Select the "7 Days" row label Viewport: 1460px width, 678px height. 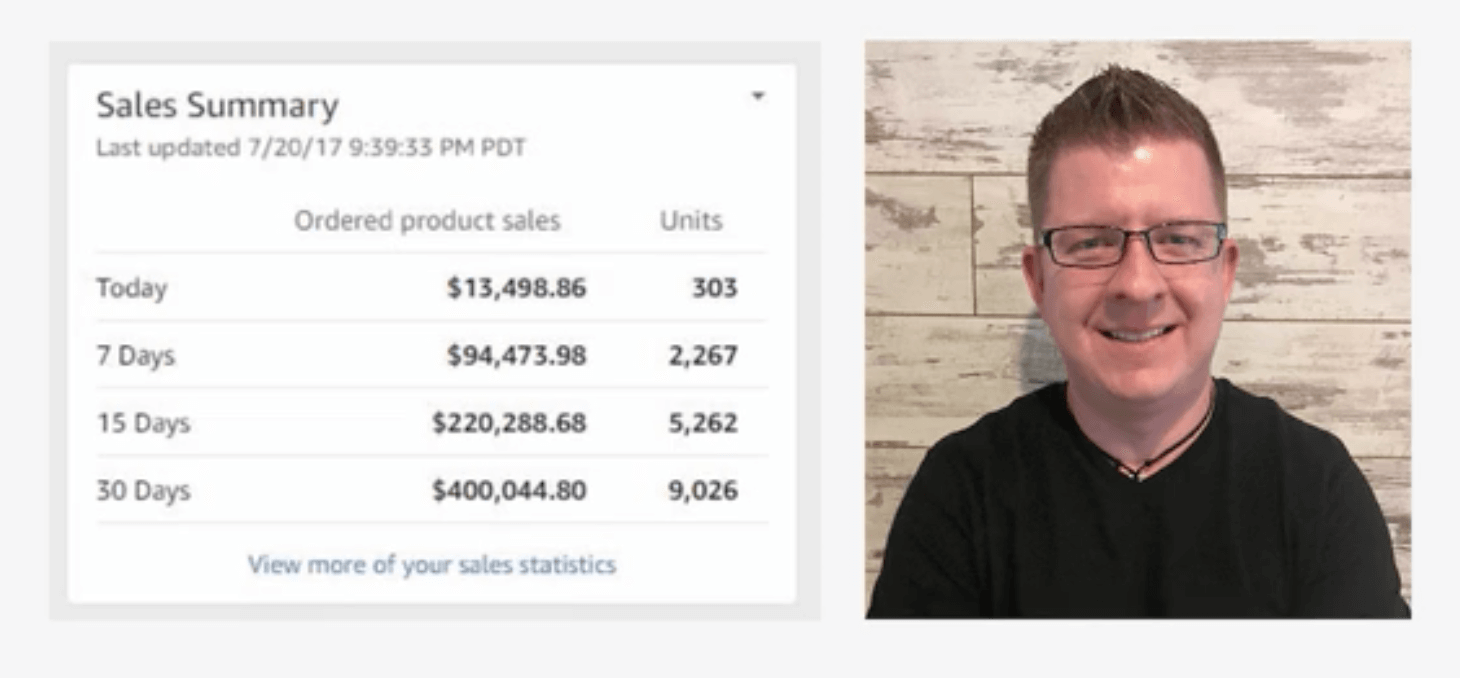(x=135, y=356)
